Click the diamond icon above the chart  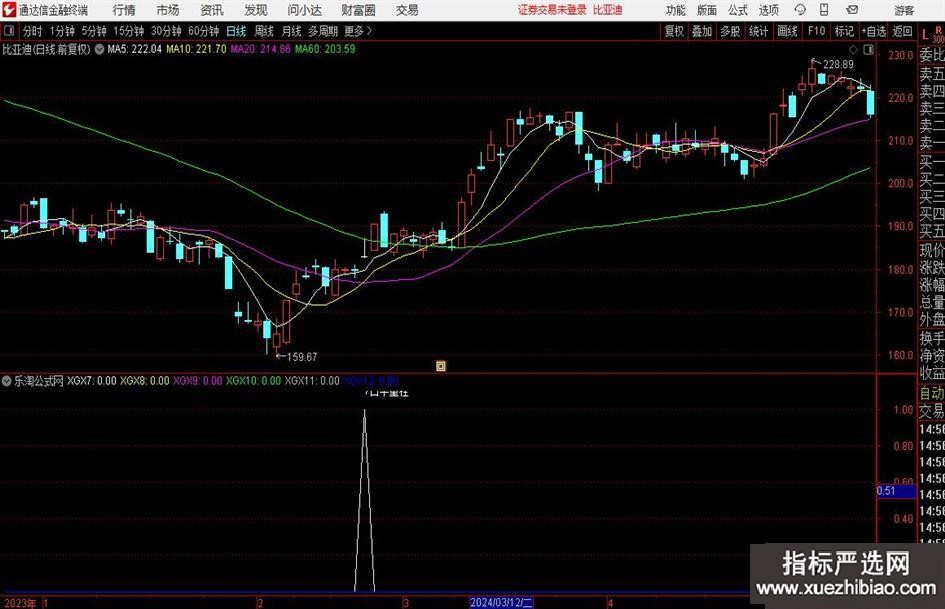[x=853, y=49]
